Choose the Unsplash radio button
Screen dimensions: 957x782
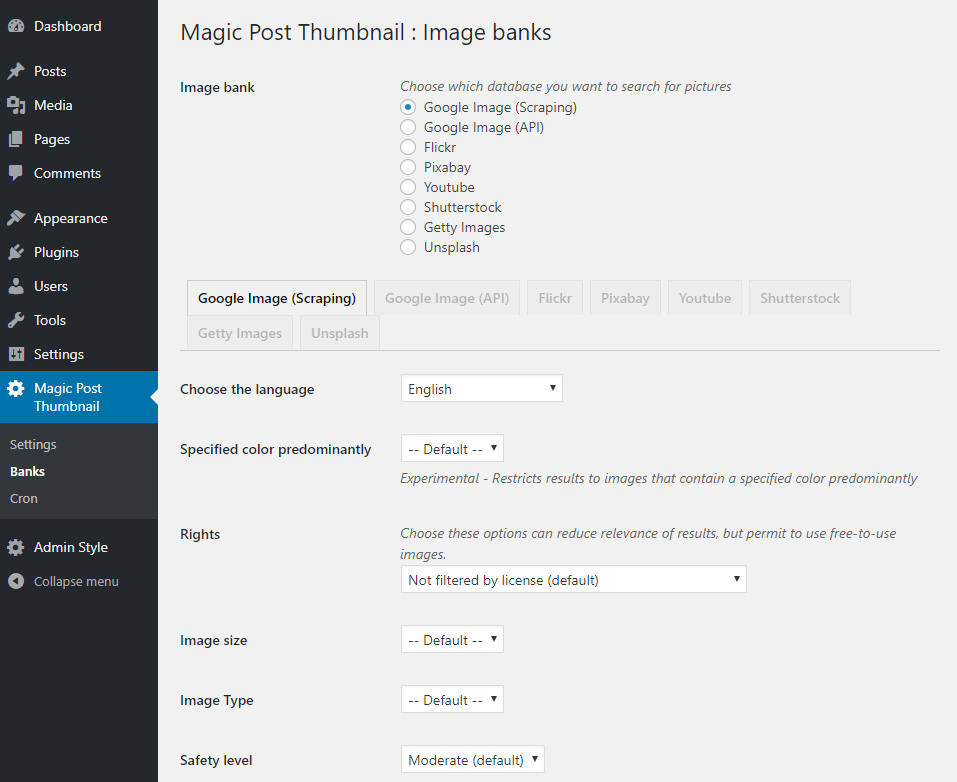(x=408, y=247)
